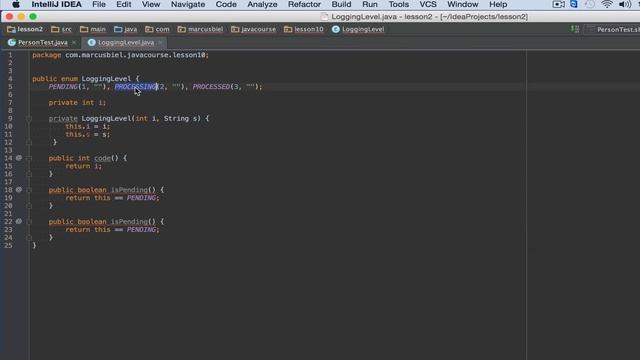Click the fold end marker on line 12
The image size is (640, 360).
(29, 142)
